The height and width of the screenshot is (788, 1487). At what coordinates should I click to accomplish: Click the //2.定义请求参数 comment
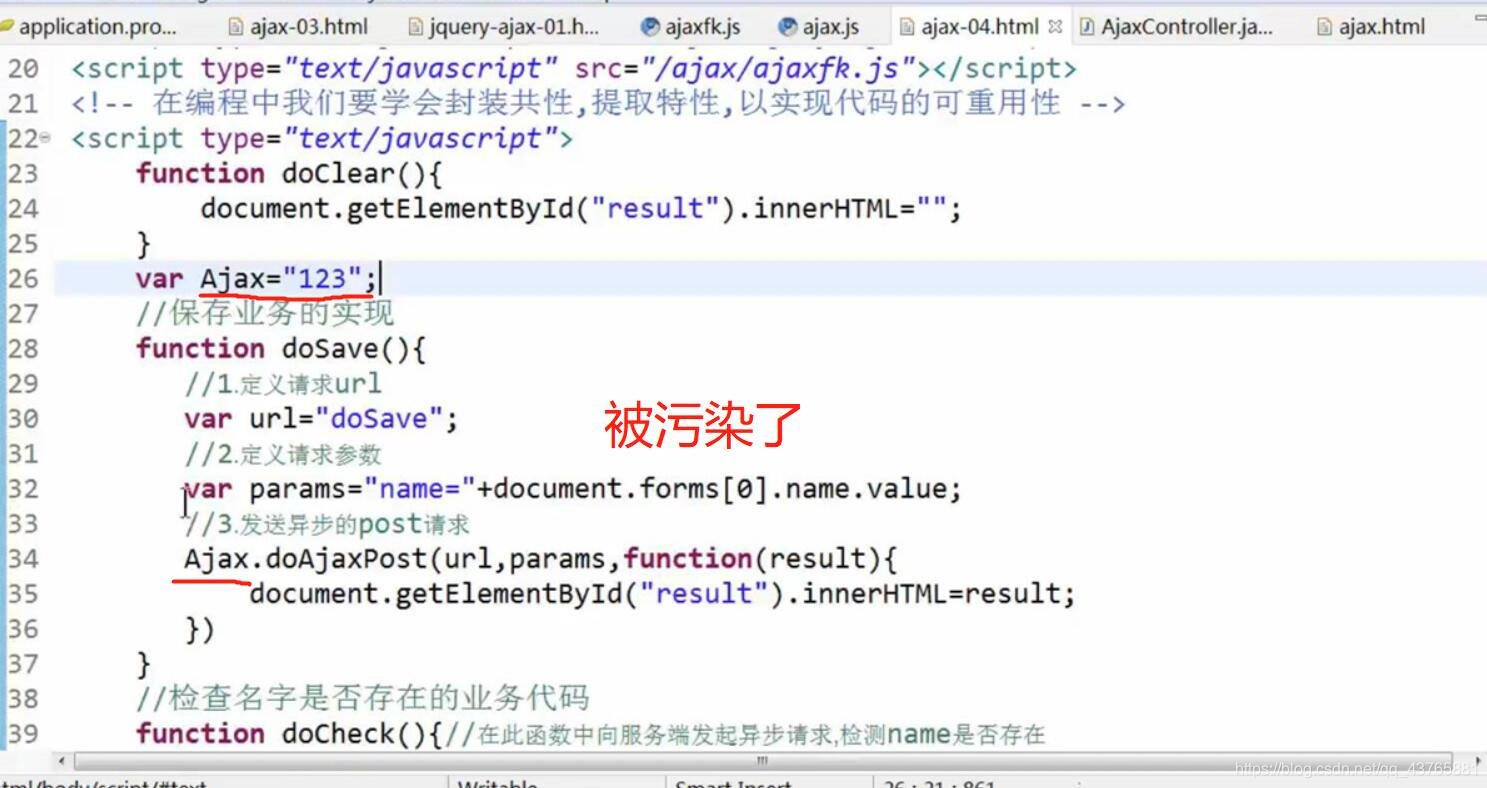(x=283, y=454)
